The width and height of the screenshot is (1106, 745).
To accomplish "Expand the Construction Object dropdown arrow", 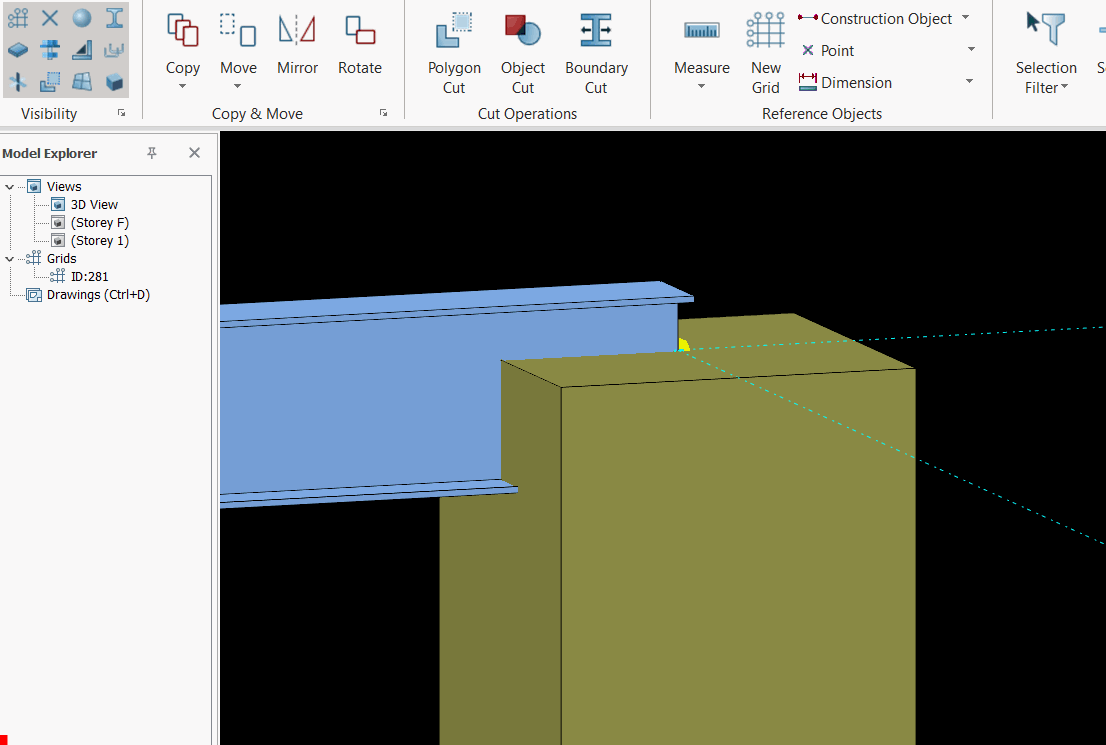I will 965,18.
